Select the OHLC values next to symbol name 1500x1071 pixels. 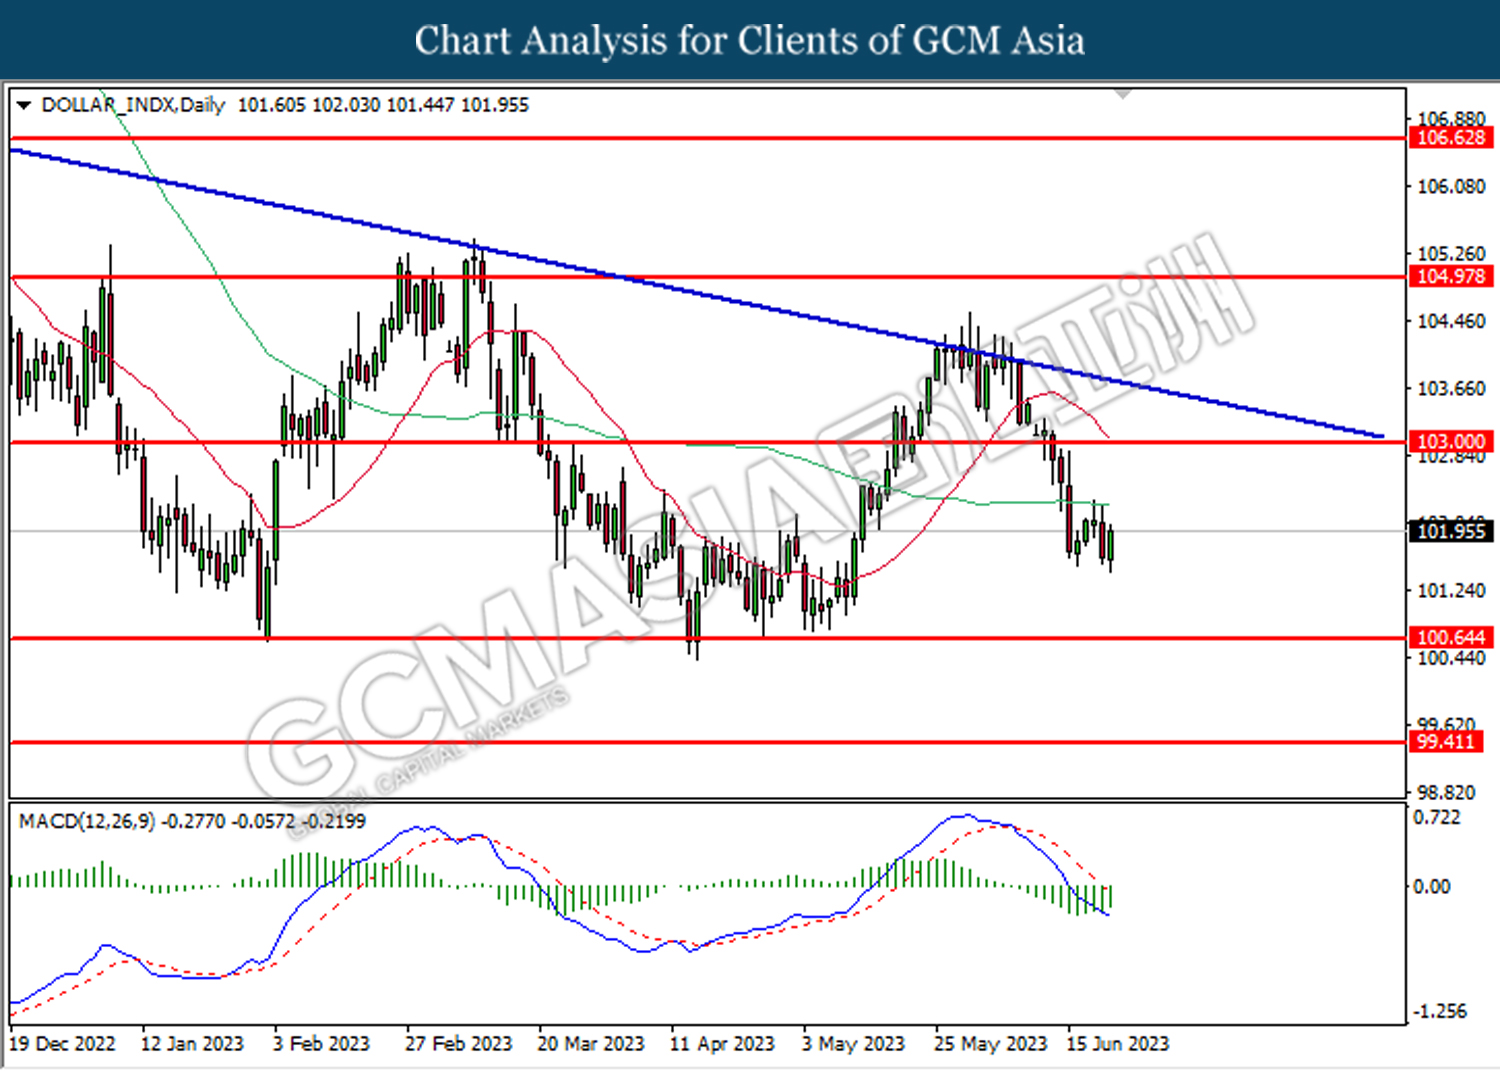click(x=383, y=105)
